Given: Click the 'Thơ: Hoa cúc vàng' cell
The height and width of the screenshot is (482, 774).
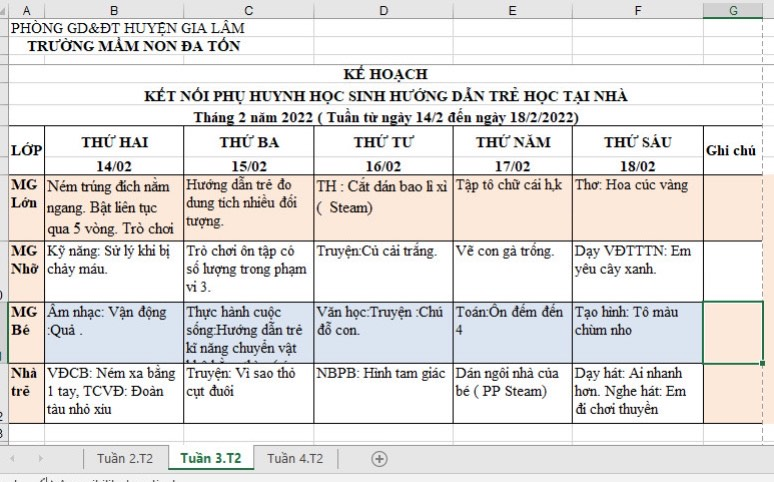Looking at the screenshot, I should [637, 207].
